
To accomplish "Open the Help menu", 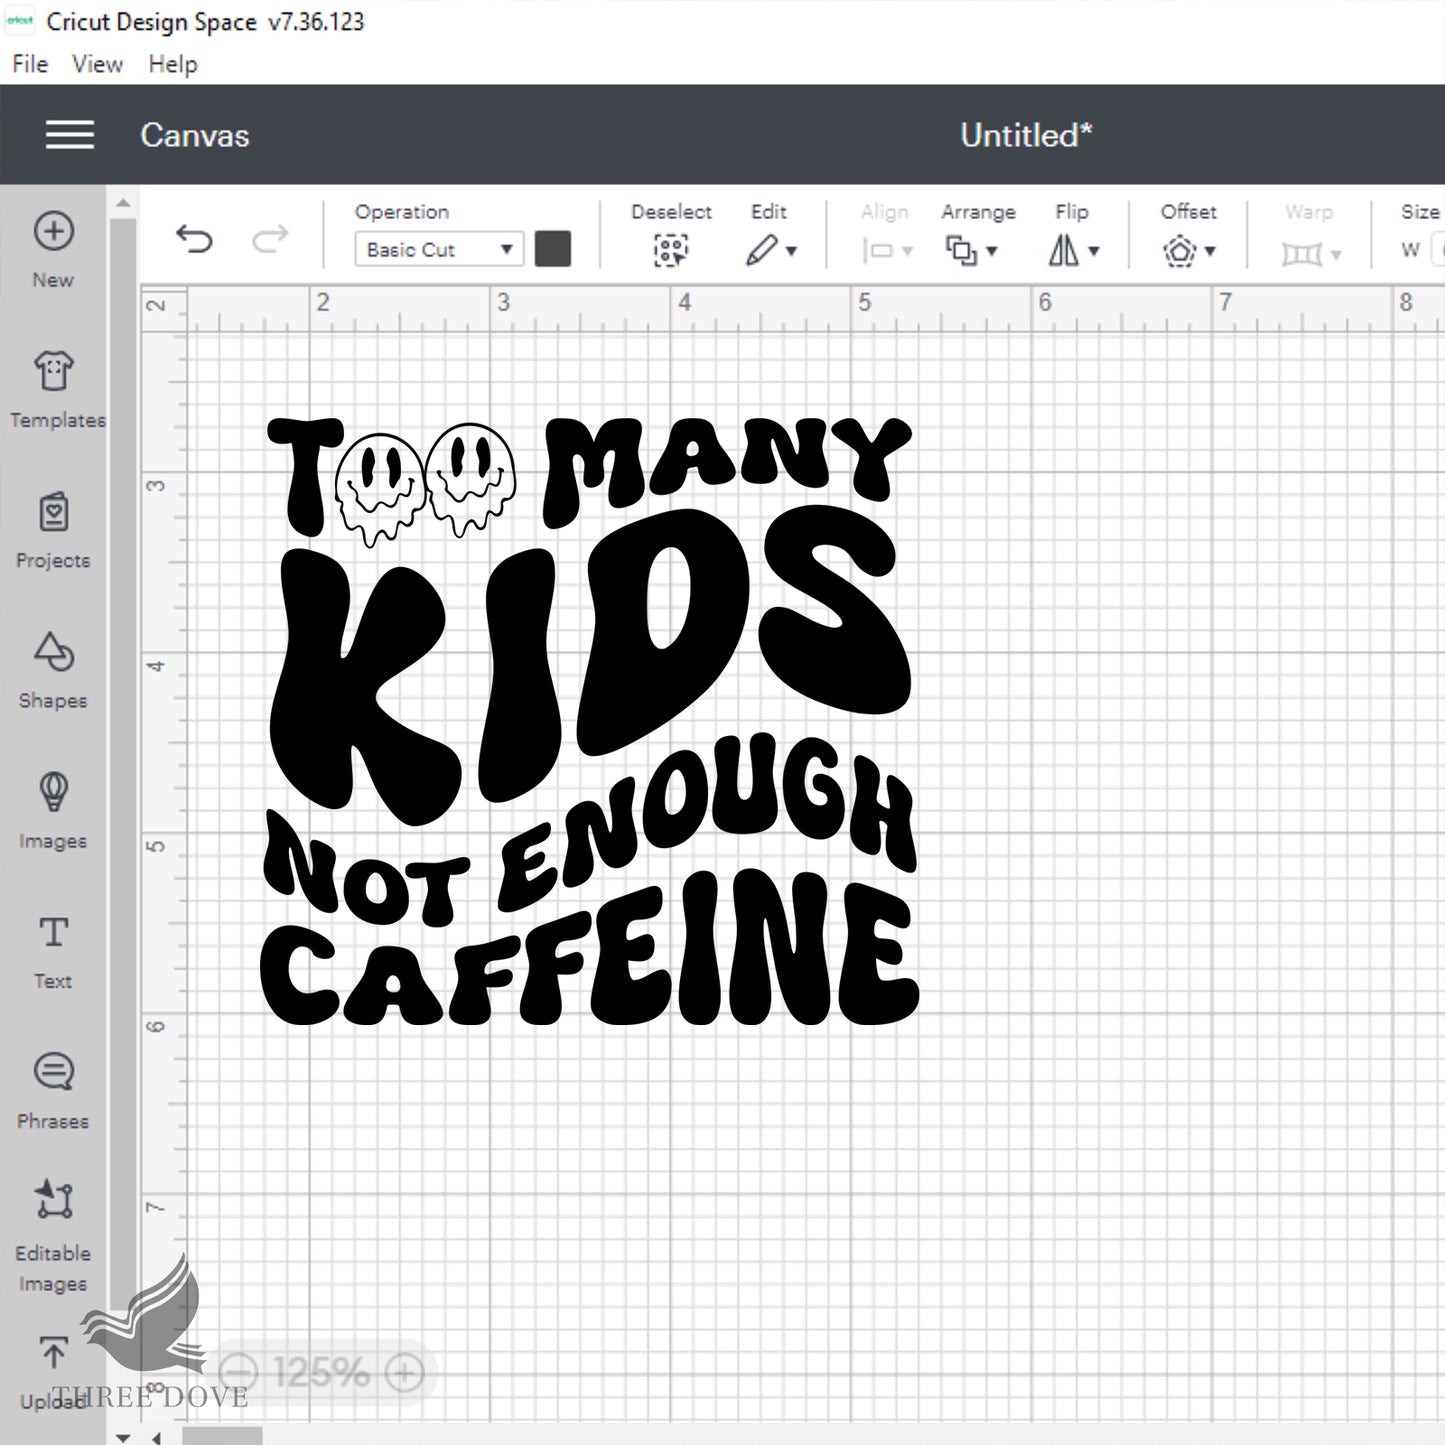I will point(173,64).
